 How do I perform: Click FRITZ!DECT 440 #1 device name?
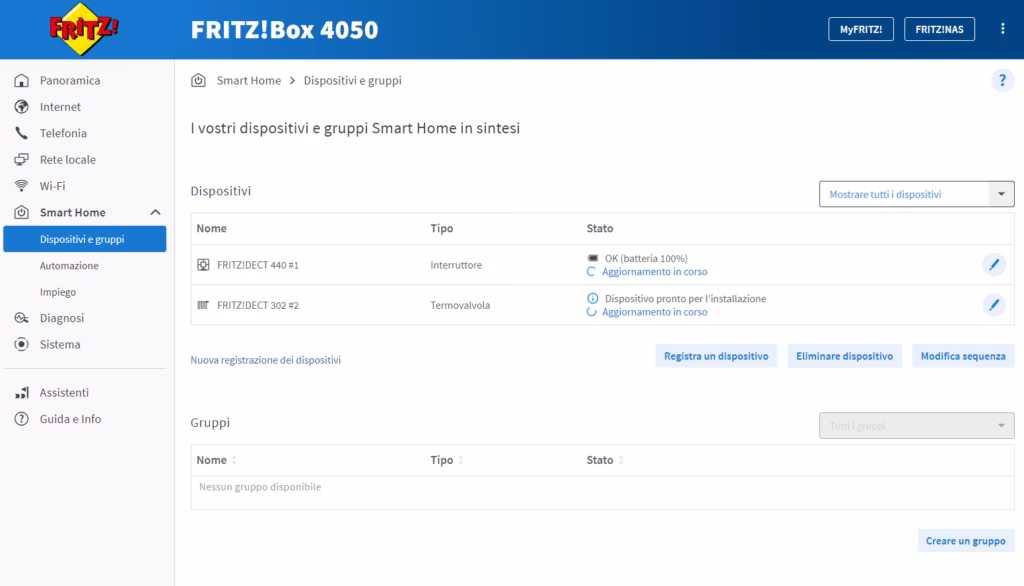click(258, 265)
